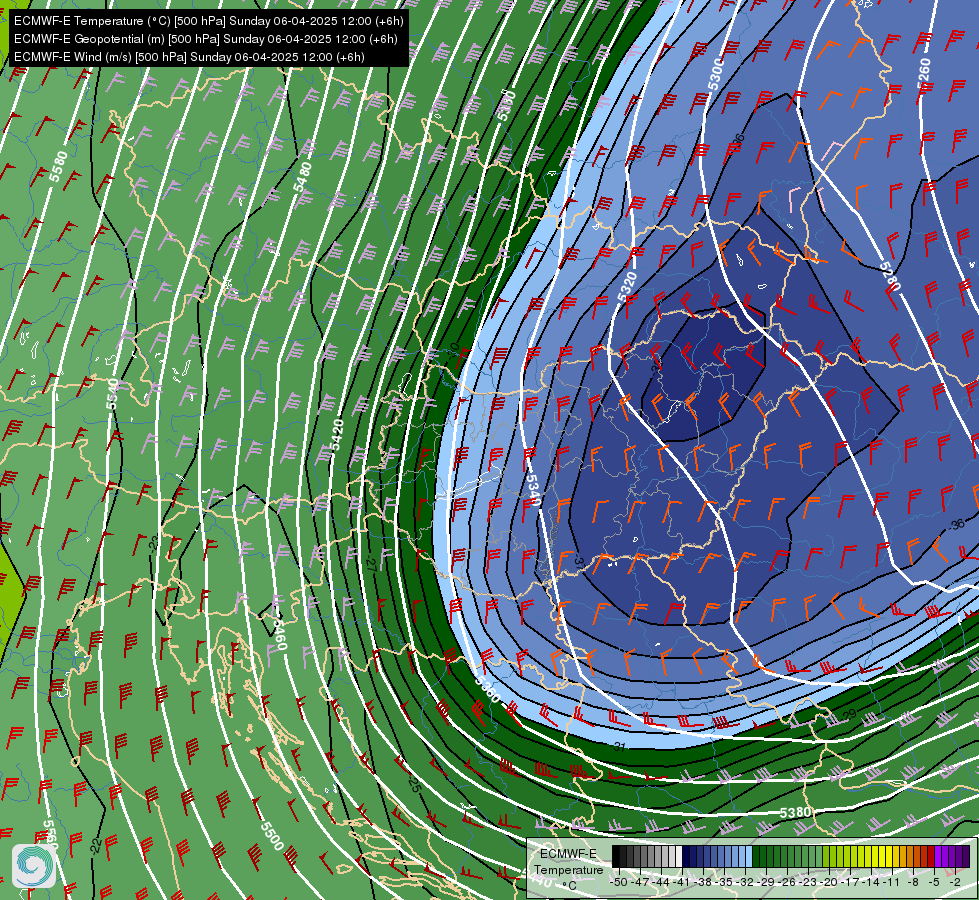Click the 5420 geopotential contour label

click(337, 435)
